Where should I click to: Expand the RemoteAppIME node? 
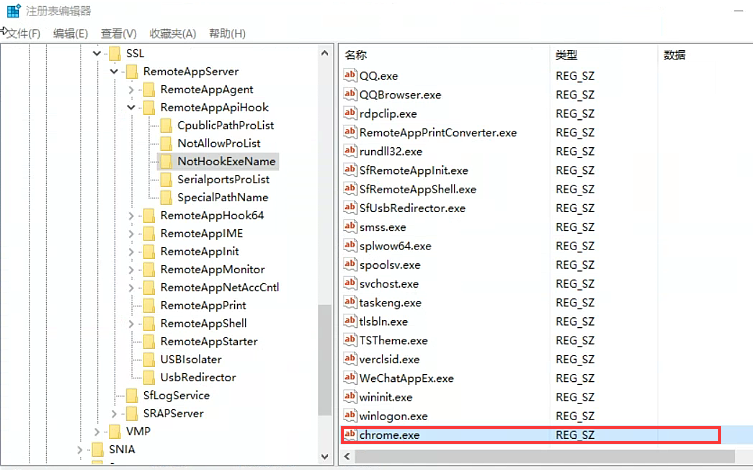coord(131,234)
